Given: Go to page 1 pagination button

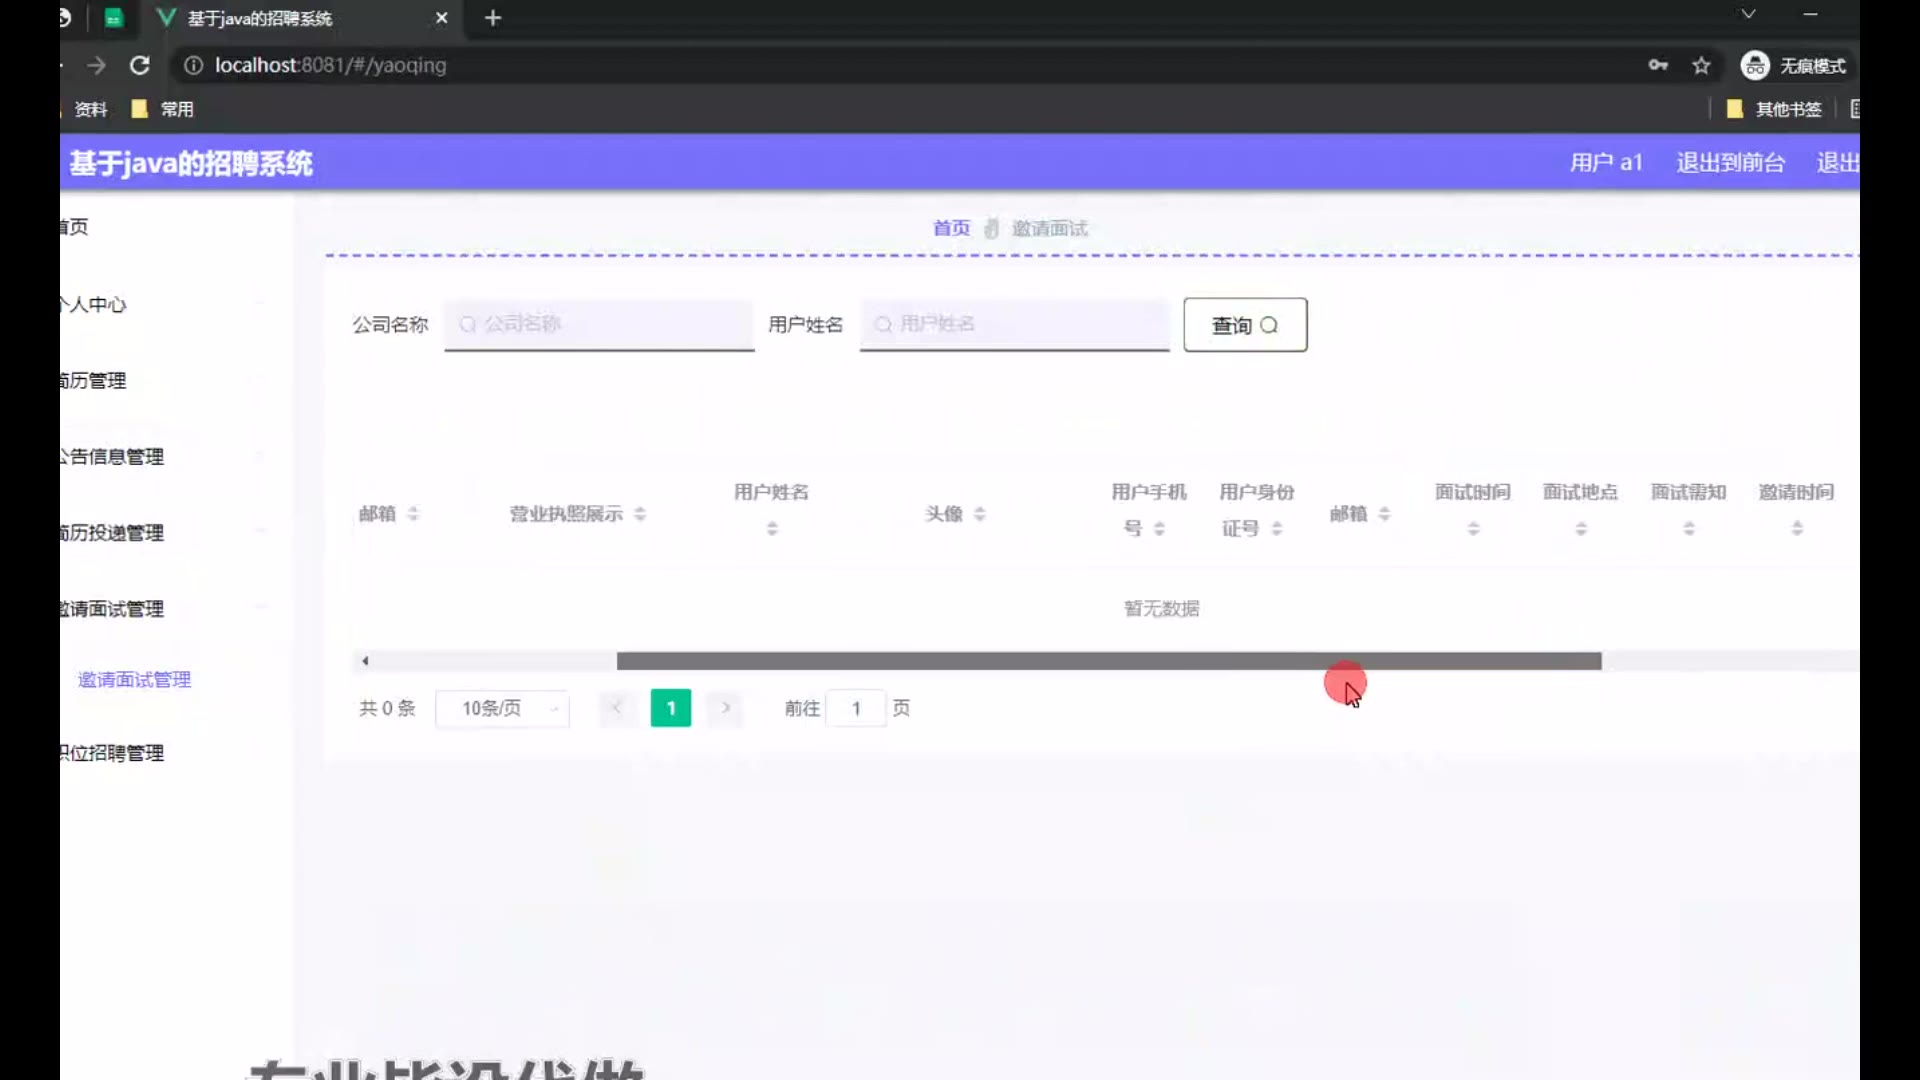Looking at the screenshot, I should pyautogui.click(x=670, y=709).
